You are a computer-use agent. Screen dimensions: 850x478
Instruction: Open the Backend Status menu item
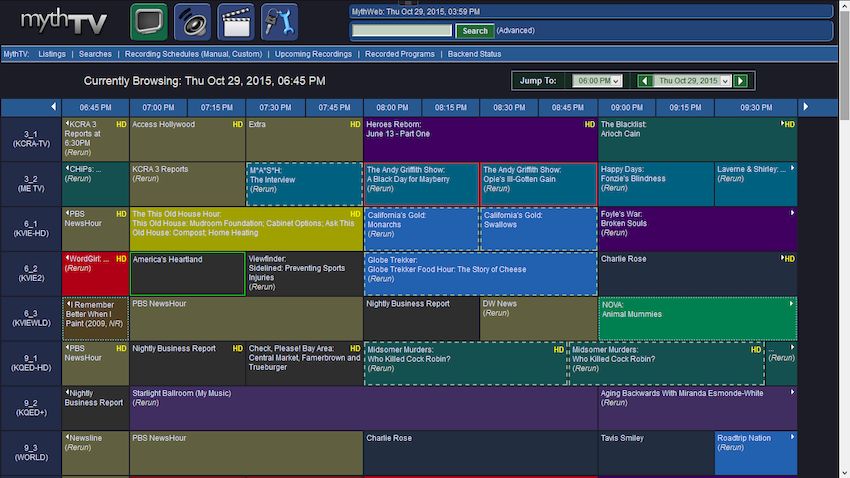[x=474, y=54]
